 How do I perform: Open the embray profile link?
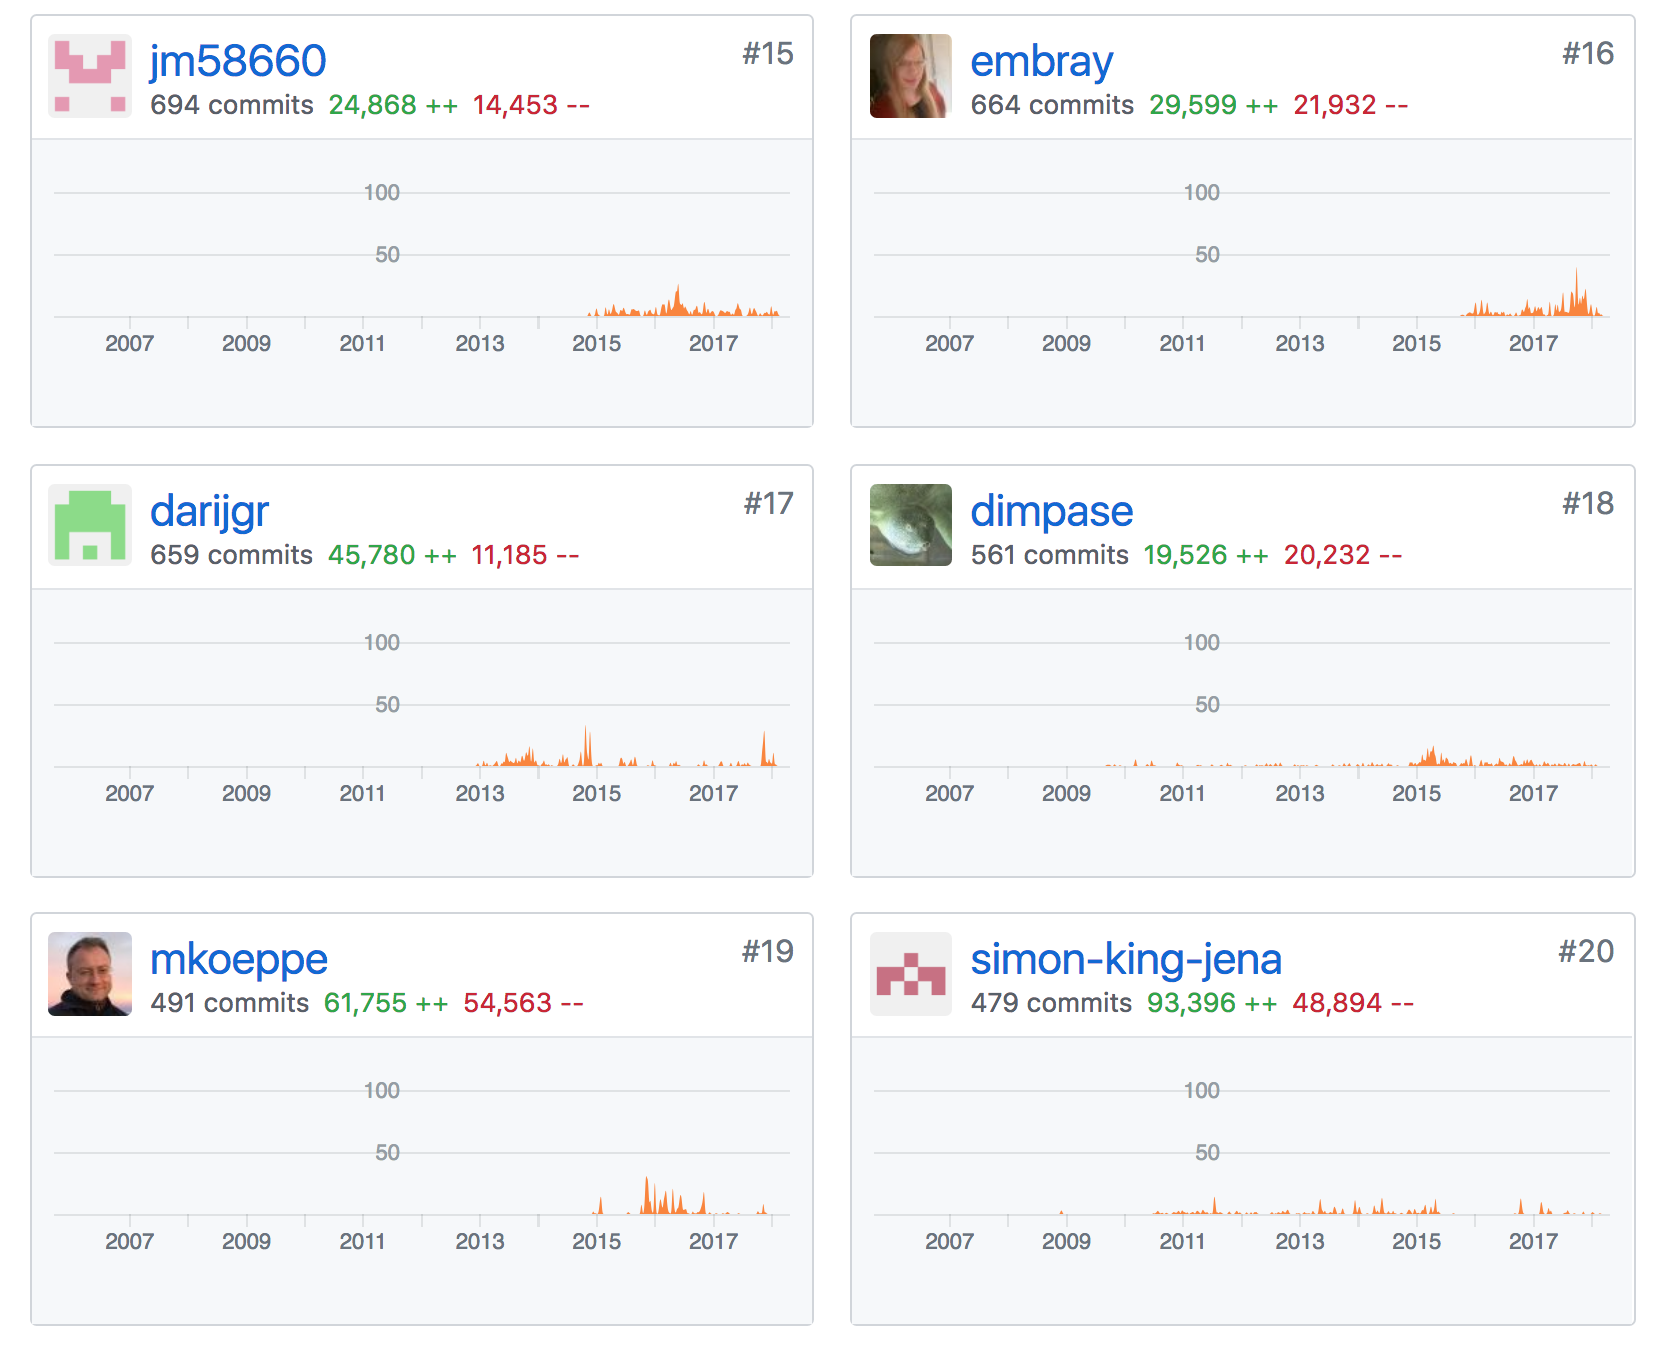click(1041, 61)
